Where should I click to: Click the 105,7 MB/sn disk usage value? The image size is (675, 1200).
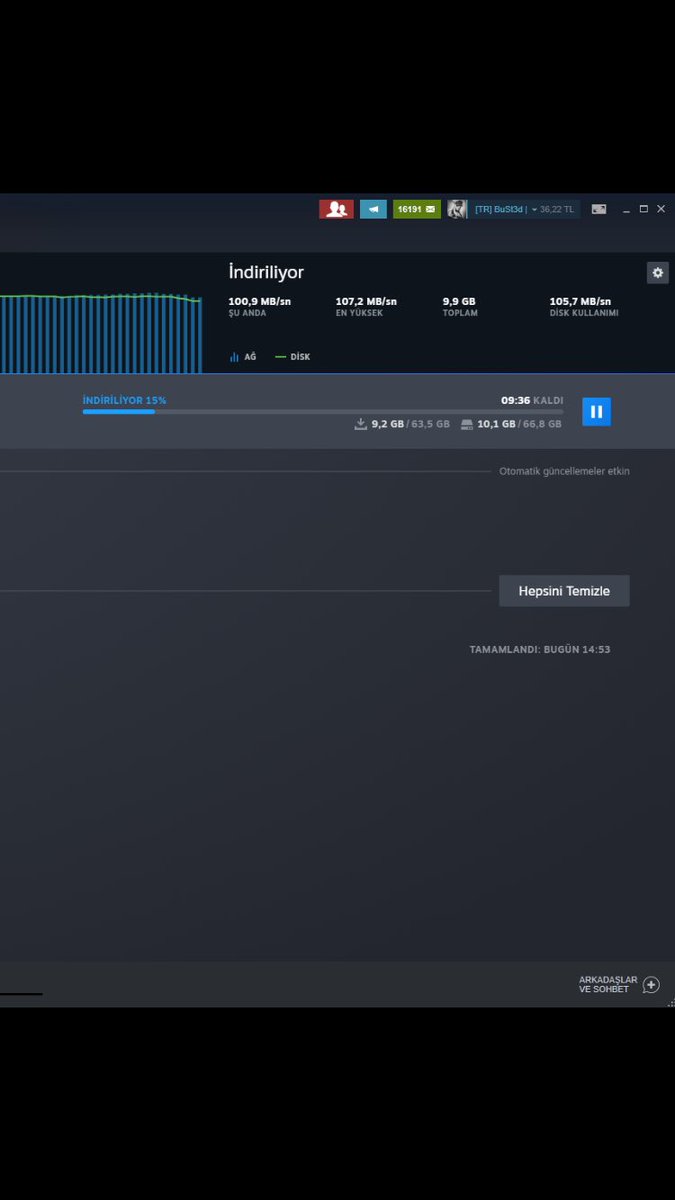point(580,301)
